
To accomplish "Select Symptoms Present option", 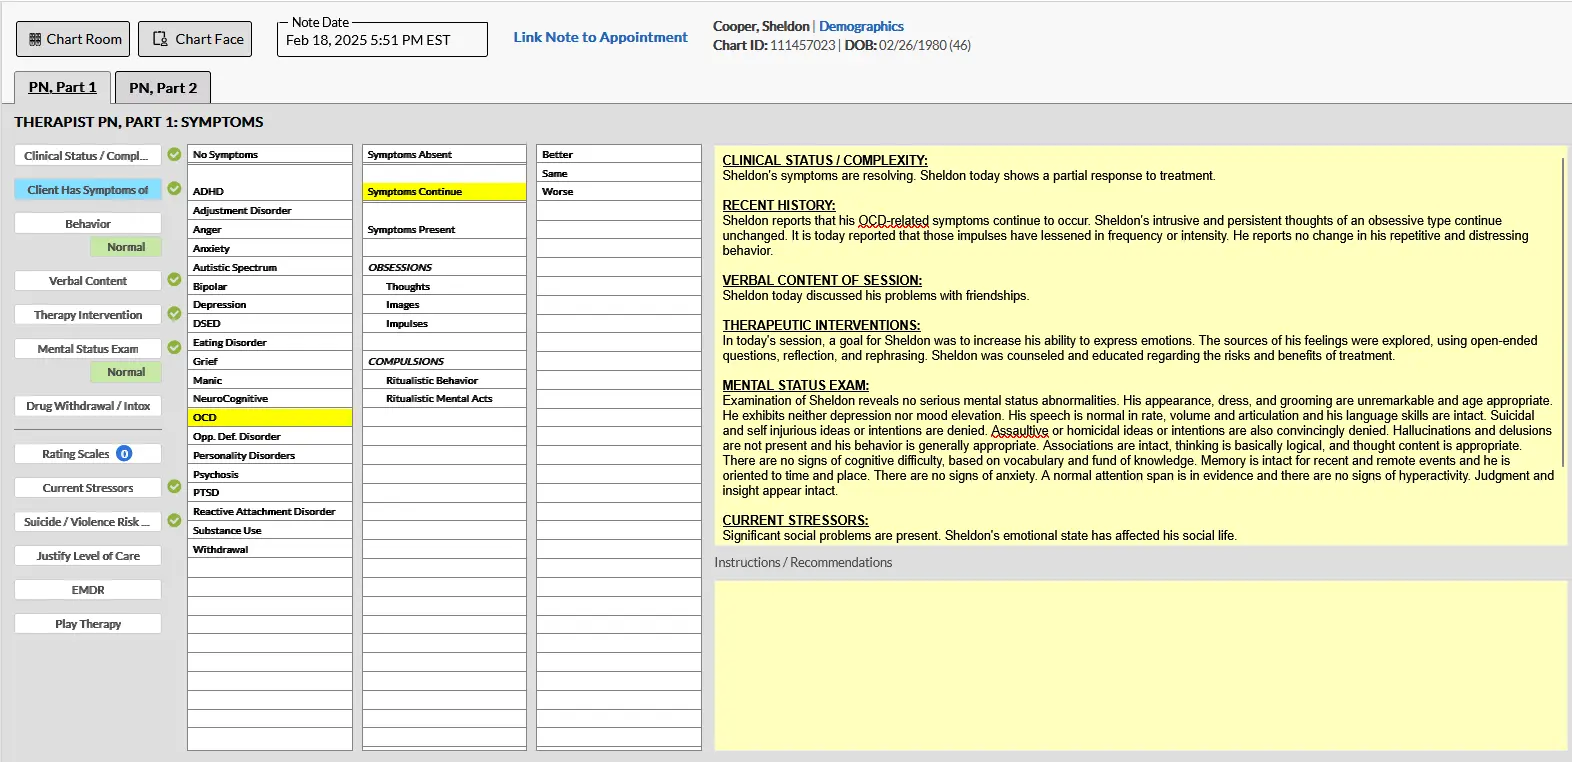I will (444, 230).
